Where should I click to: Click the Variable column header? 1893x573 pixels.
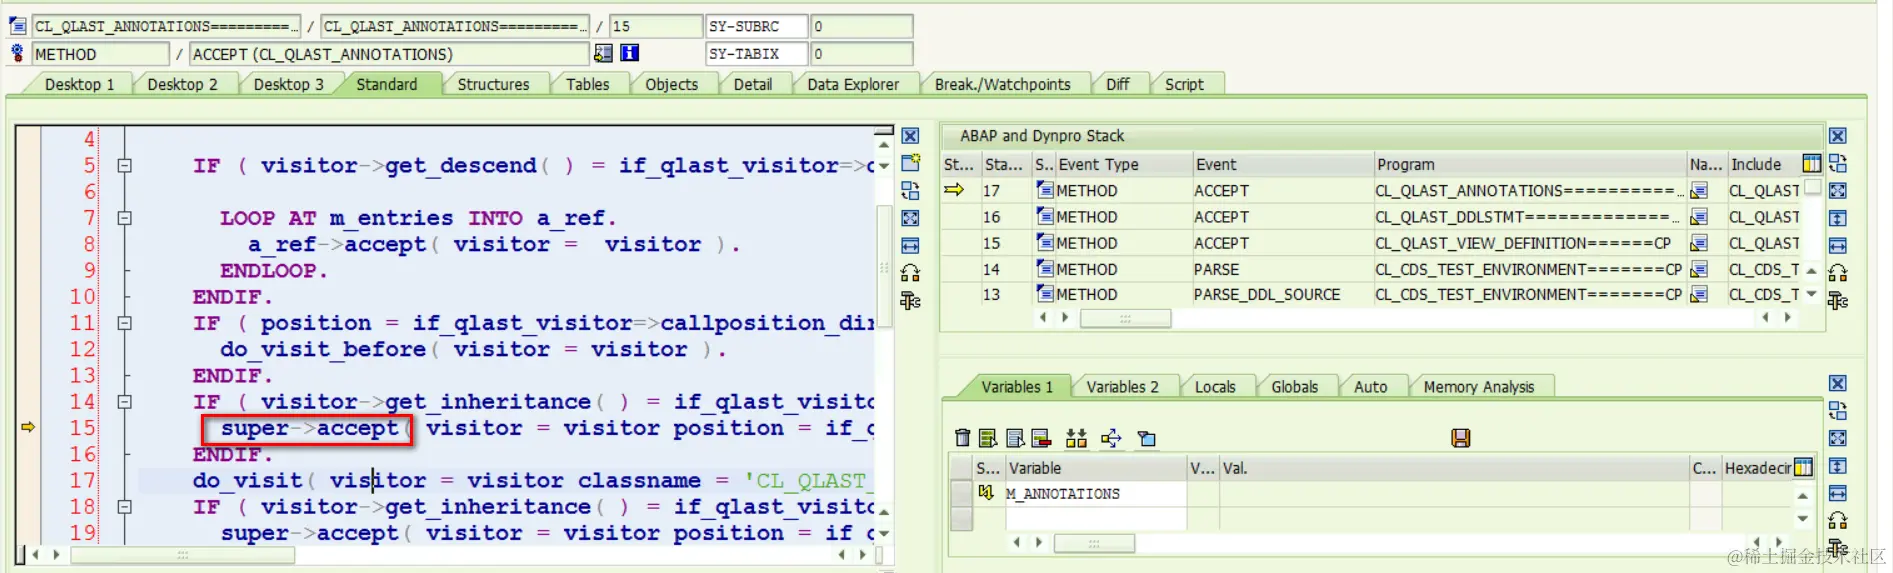1095,468
